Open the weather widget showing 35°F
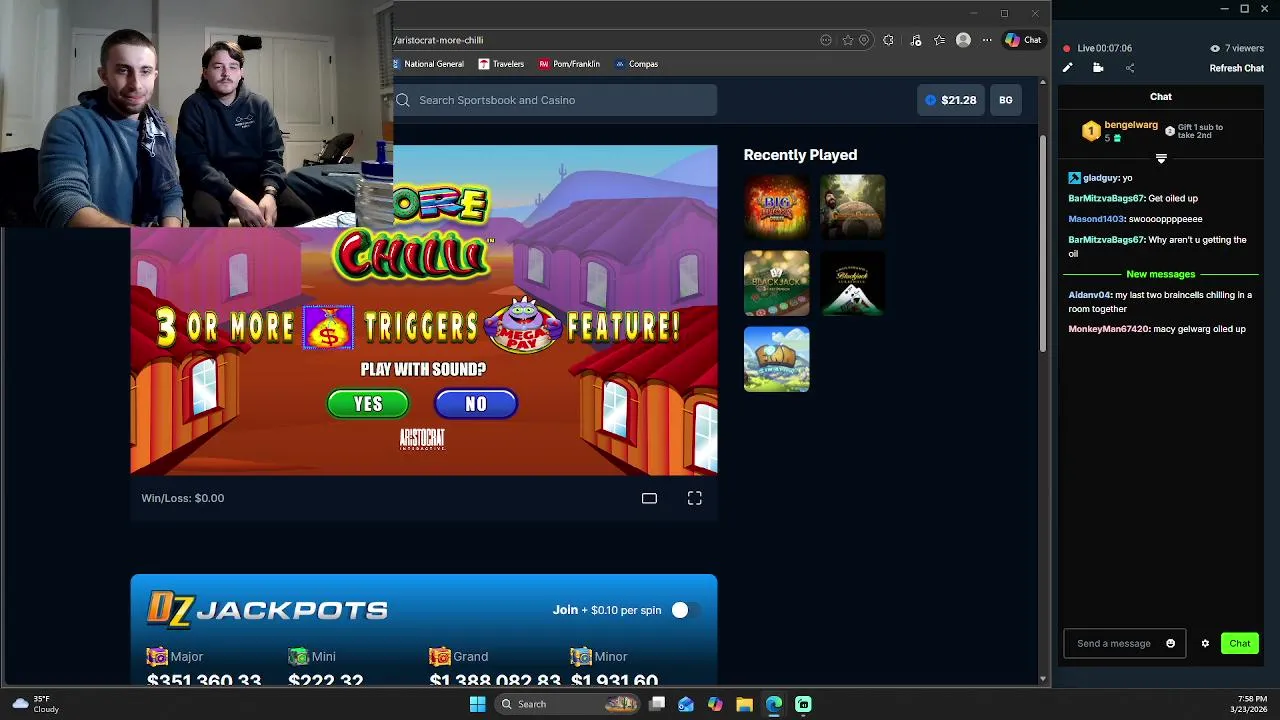1280x720 pixels. point(36,704)
